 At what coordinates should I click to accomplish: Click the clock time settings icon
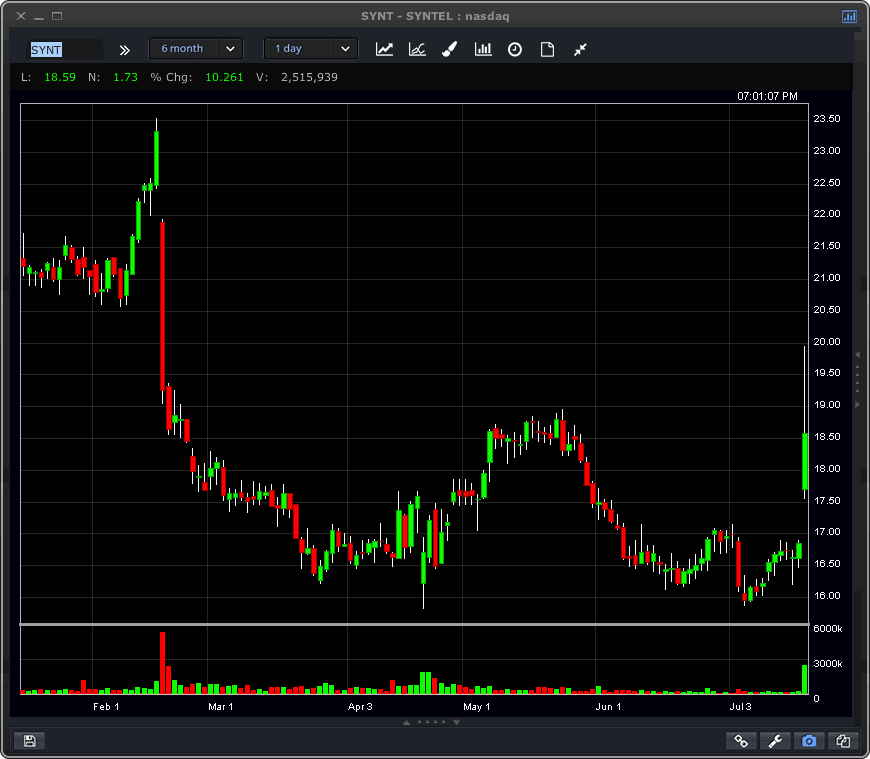tap(515, 49)
